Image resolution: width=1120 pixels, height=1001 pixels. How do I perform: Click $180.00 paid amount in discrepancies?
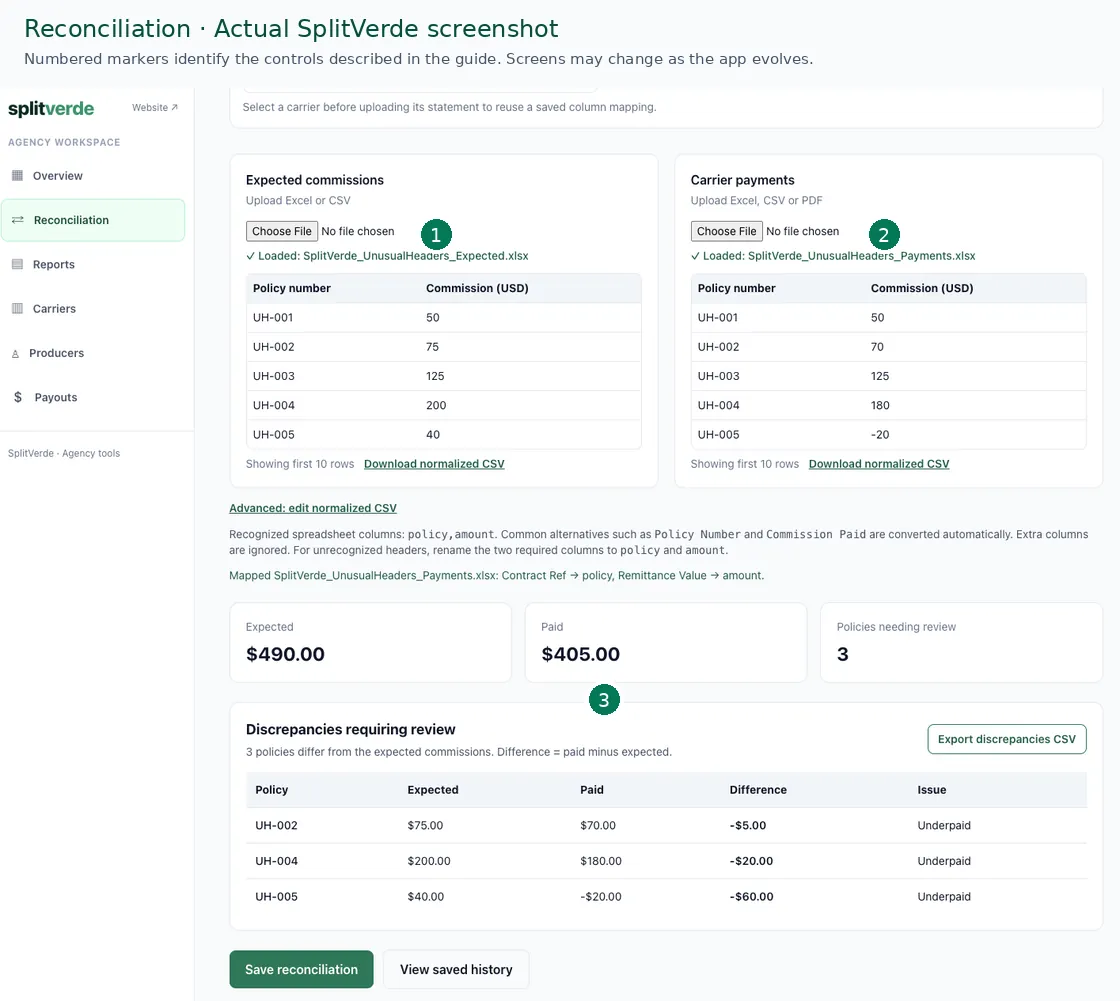601,861
